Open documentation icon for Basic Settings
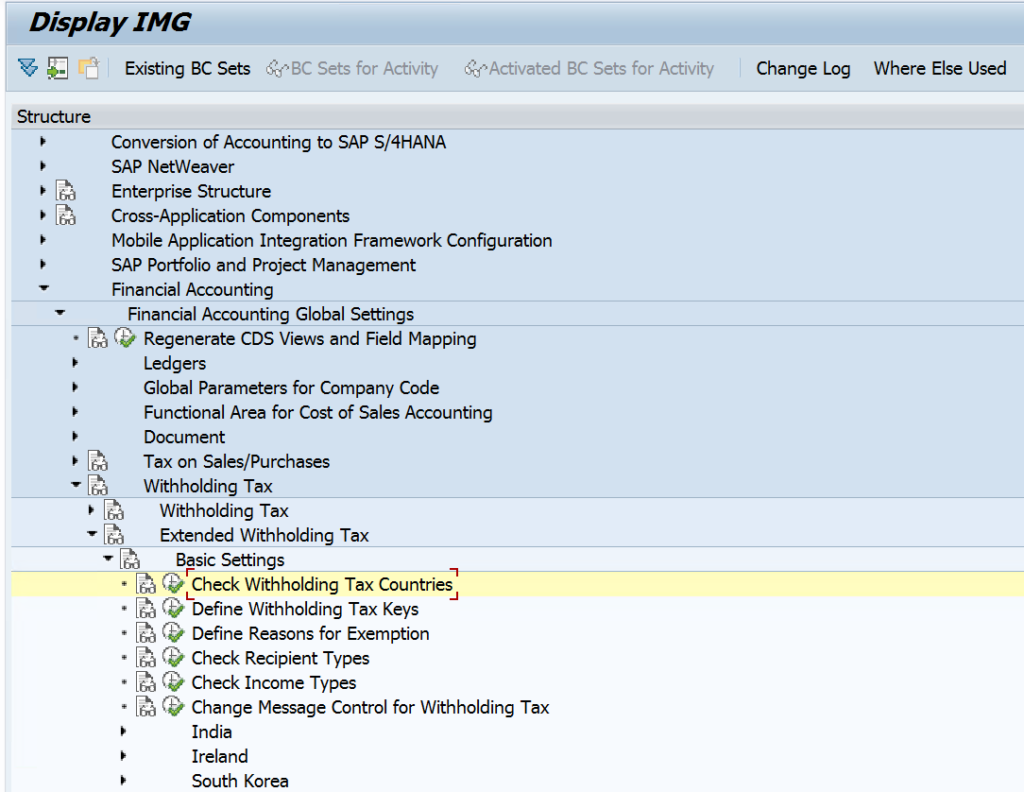Screen dimensions: 1024x792 point(130,560)
